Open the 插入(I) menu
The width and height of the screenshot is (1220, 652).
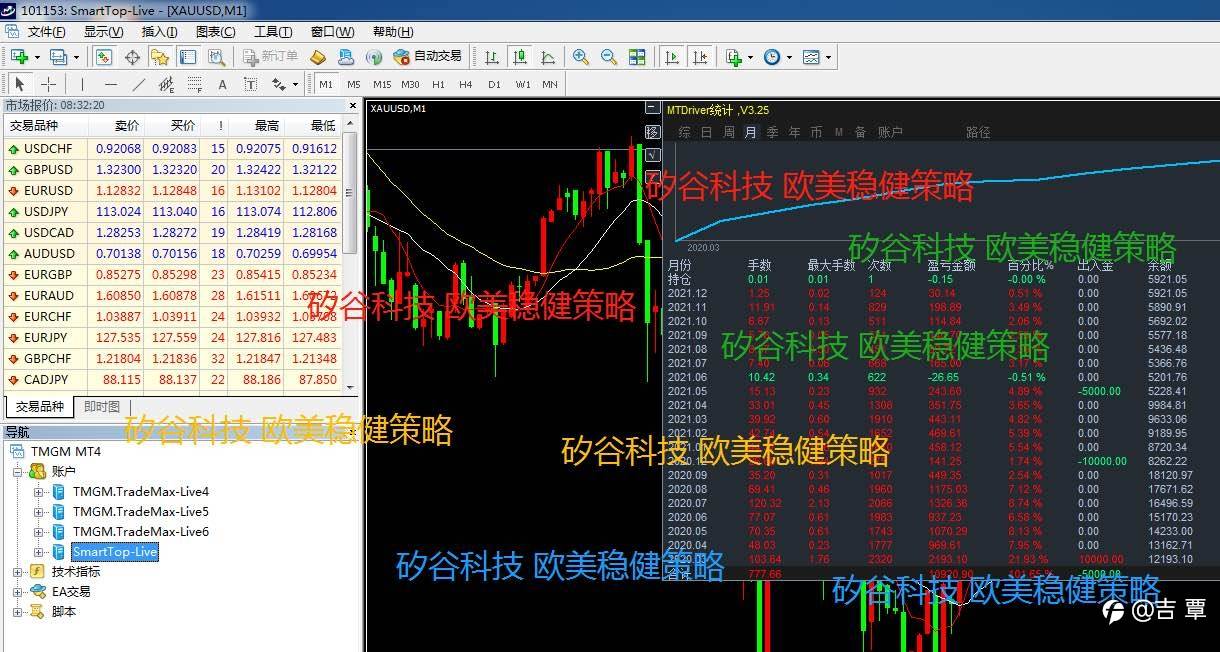point(159,32)
